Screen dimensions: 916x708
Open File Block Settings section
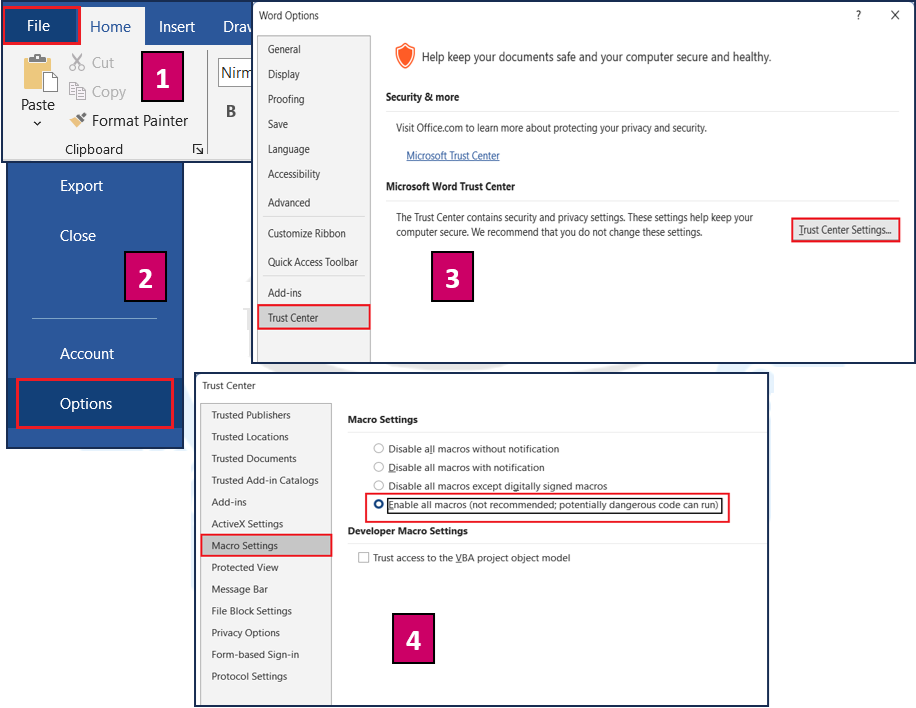tap(266, 611)
